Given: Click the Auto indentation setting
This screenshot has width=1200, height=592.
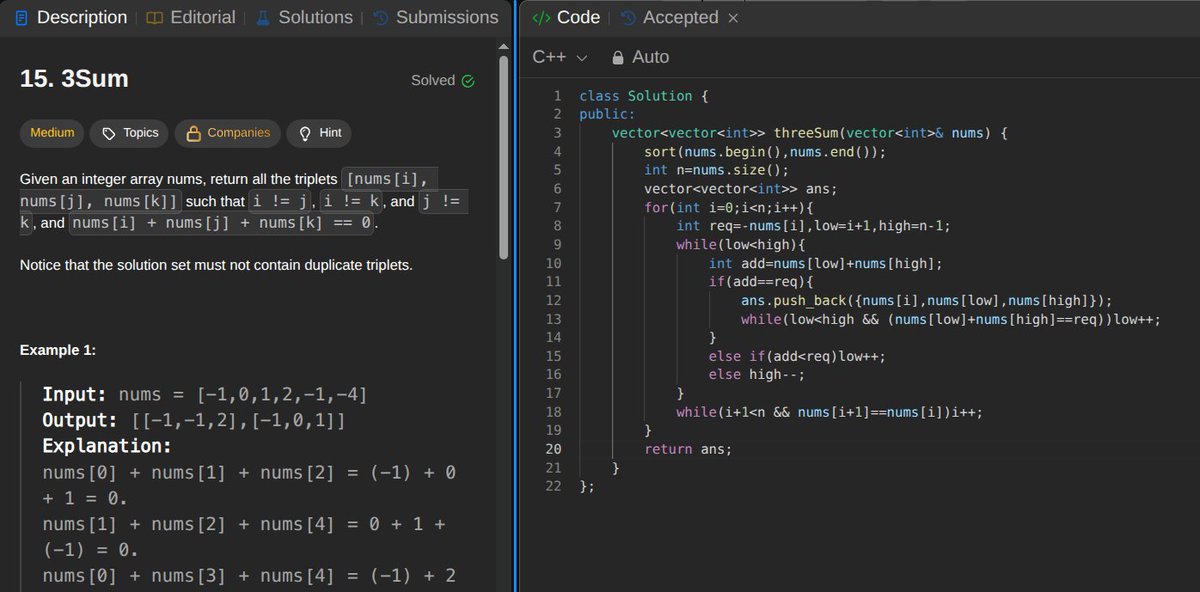Looking at the screenshot, I should pyautogui.click(x=640, y=58).
